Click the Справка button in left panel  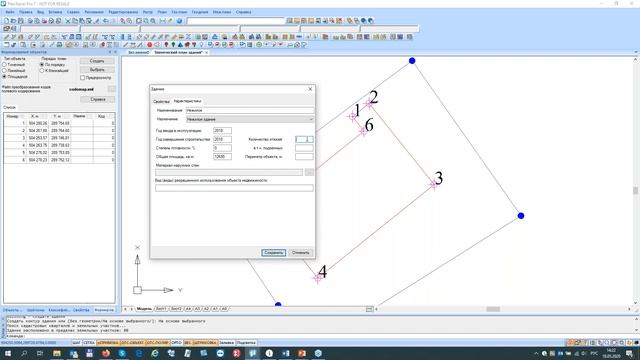tap(98, 99)
